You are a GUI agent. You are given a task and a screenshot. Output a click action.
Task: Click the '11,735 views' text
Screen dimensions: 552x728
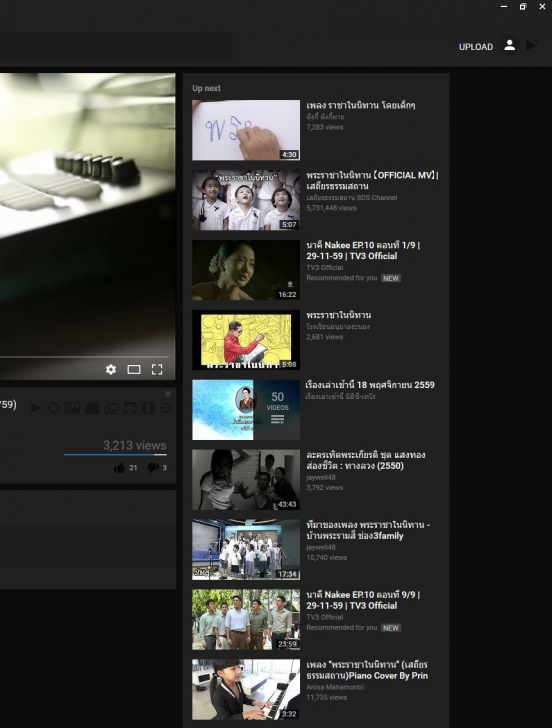[326, 697]
